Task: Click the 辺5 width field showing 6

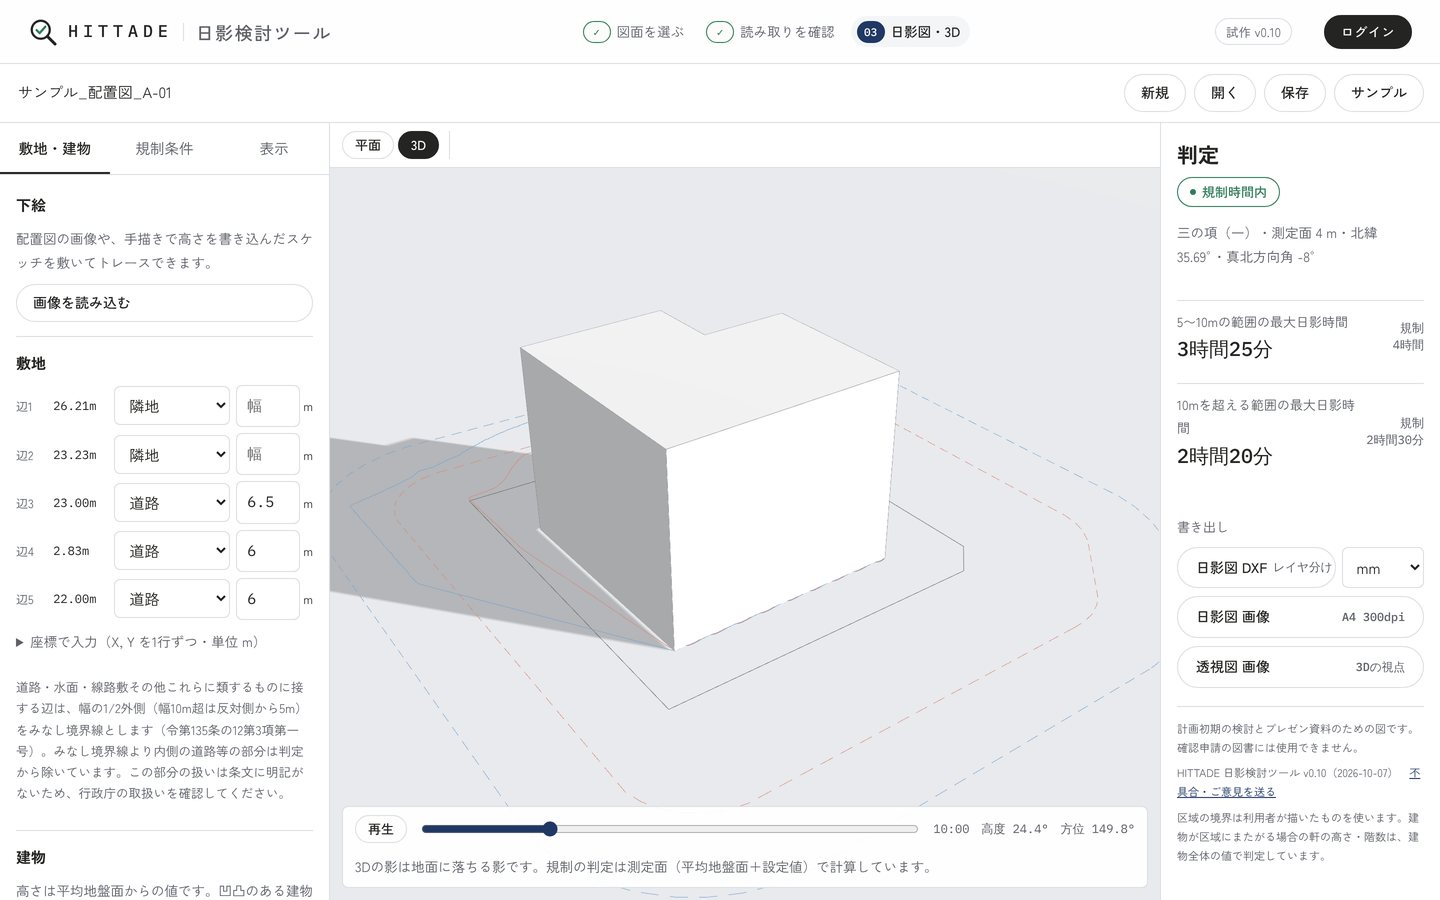Action: click(x=268, y=599)
